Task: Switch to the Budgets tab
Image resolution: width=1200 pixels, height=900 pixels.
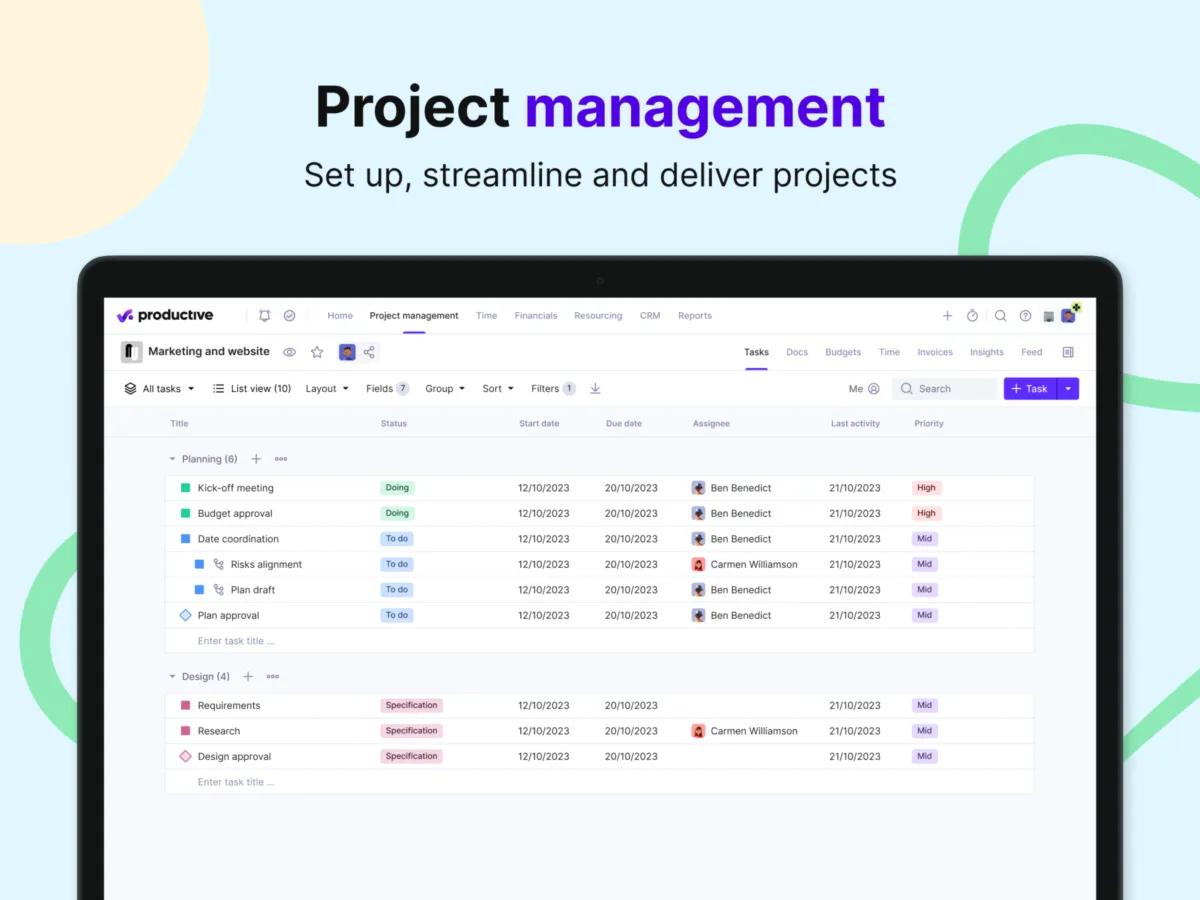Action: [x=843, y=352]
